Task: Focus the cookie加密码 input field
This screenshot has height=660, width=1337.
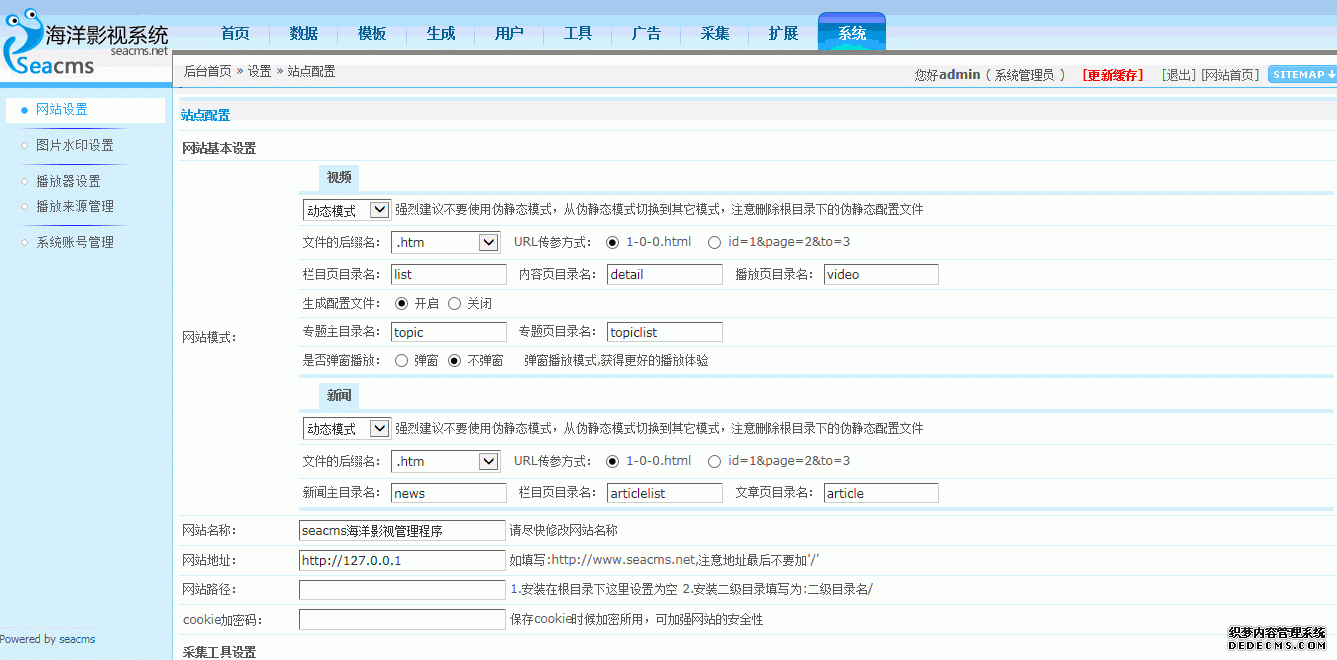Action: 402,620
